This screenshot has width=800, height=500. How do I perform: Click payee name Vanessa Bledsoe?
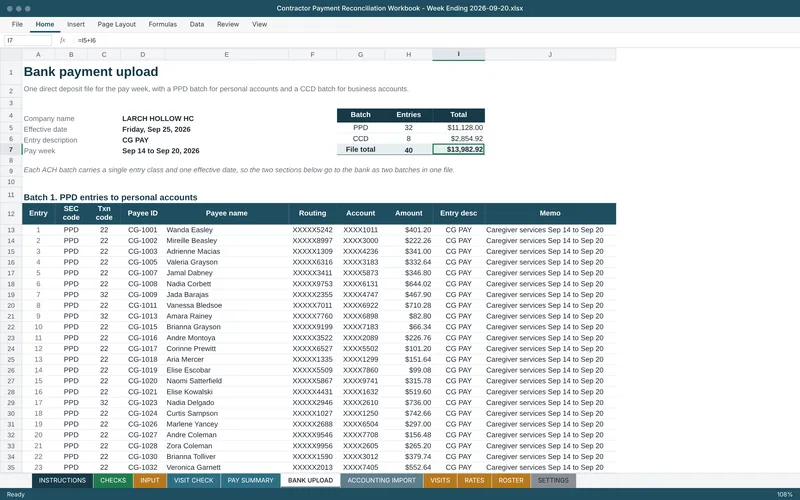194,306
